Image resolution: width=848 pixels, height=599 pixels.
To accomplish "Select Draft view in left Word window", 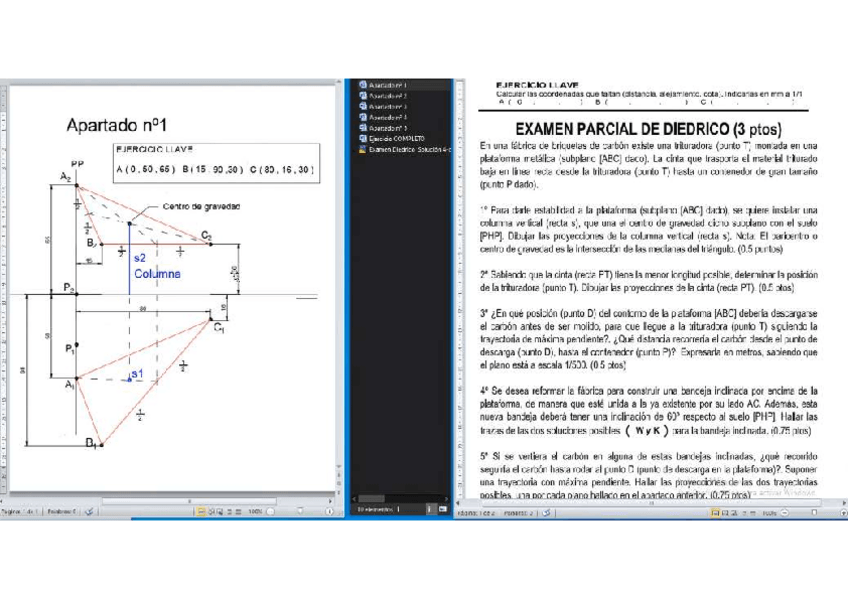I will (238, 511).
